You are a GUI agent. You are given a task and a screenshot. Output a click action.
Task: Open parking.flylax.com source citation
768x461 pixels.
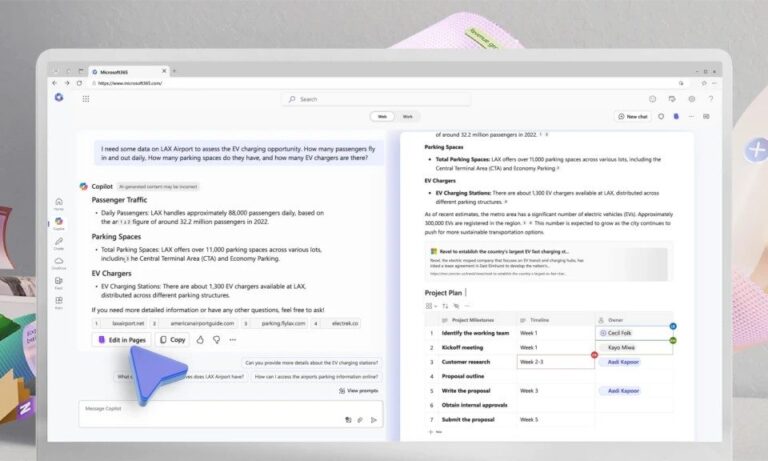[x=275, y=323]
